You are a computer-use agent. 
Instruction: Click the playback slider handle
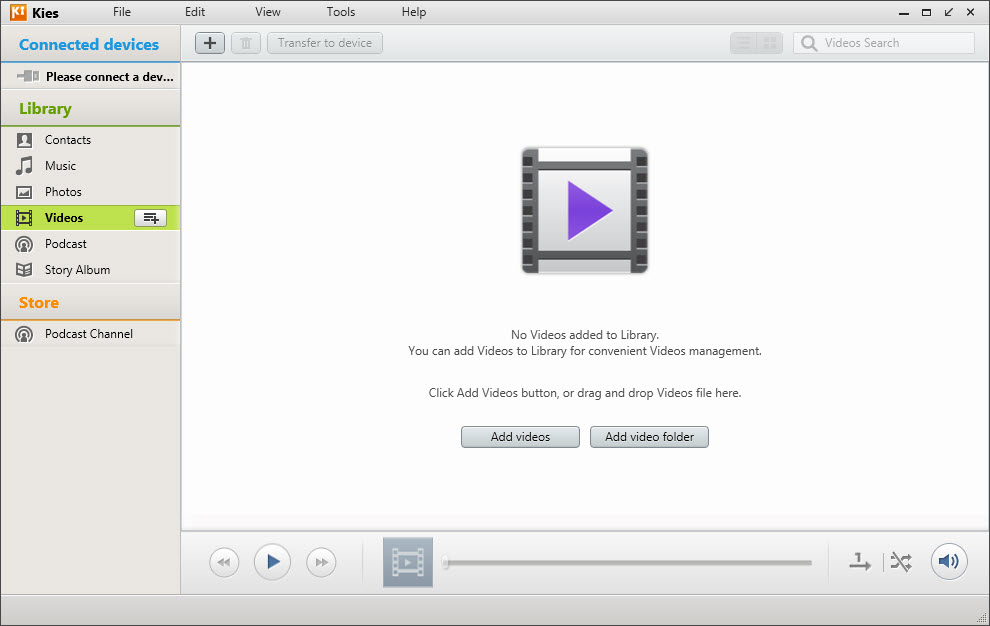pyautogui.click(x=445, y=562)
